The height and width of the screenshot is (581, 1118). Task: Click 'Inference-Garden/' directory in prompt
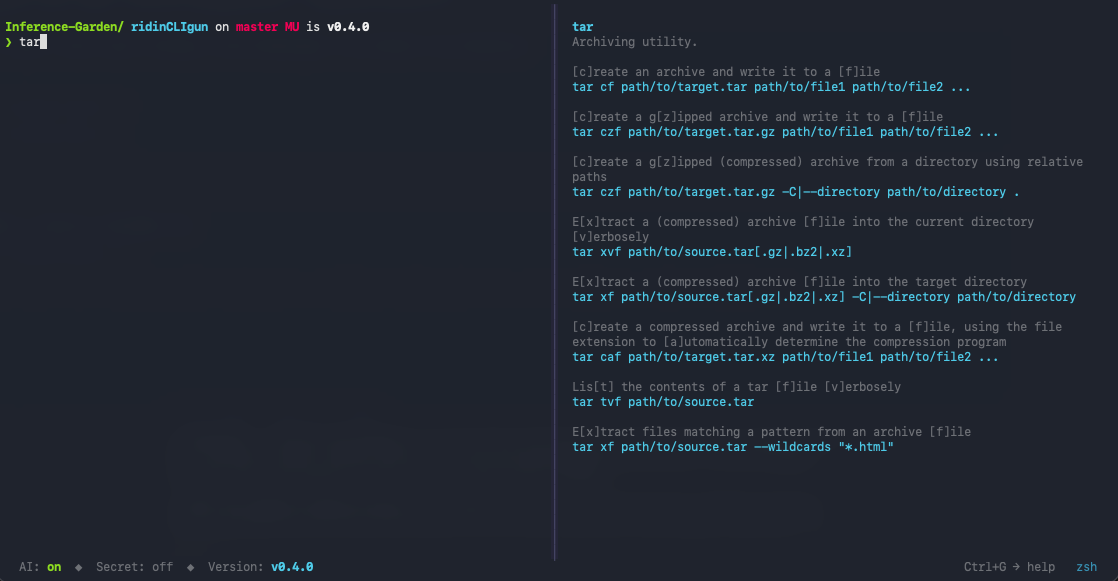pos(64,27)
